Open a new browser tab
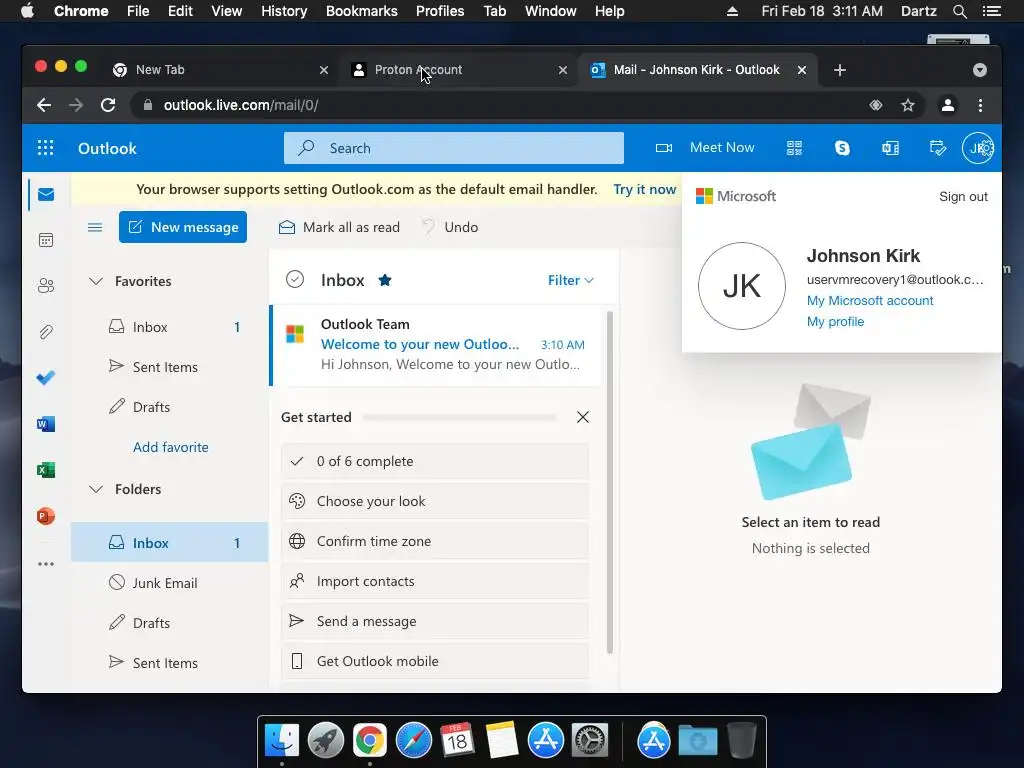 pos(840,70)
